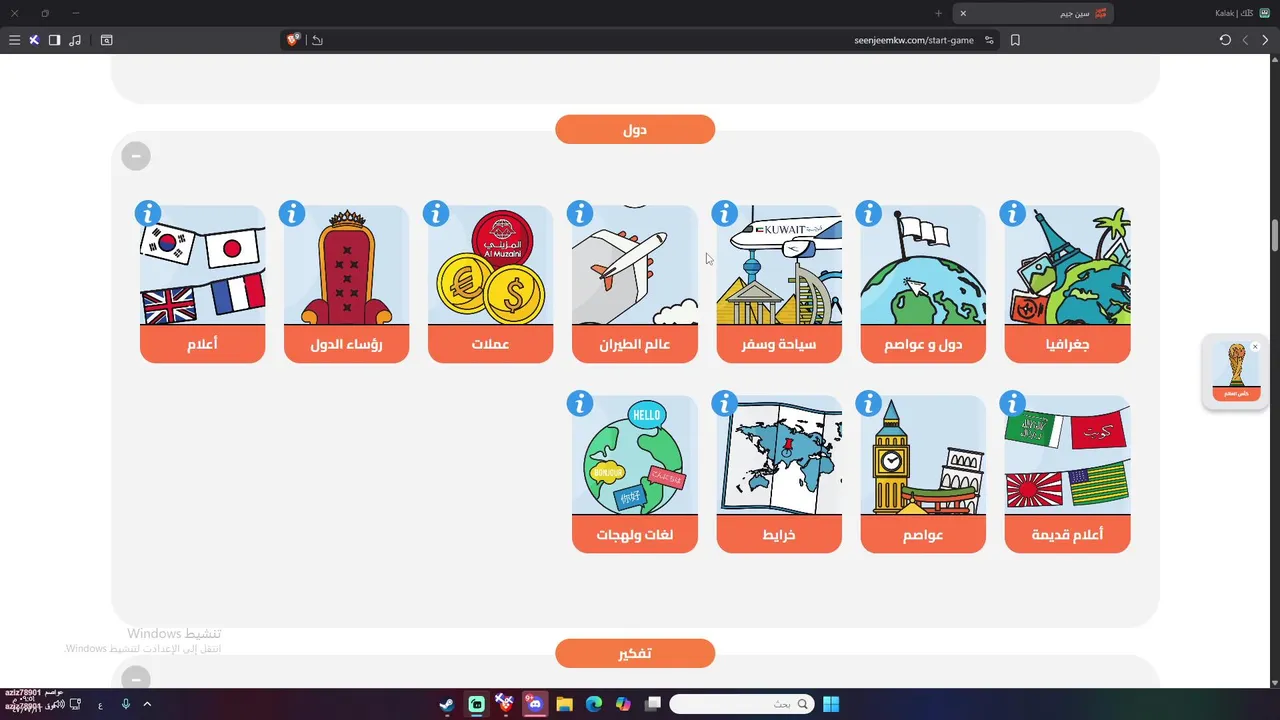Open the World Cup floating widget
Screen dimensions: 1280x720
(x=1236, y=373)
